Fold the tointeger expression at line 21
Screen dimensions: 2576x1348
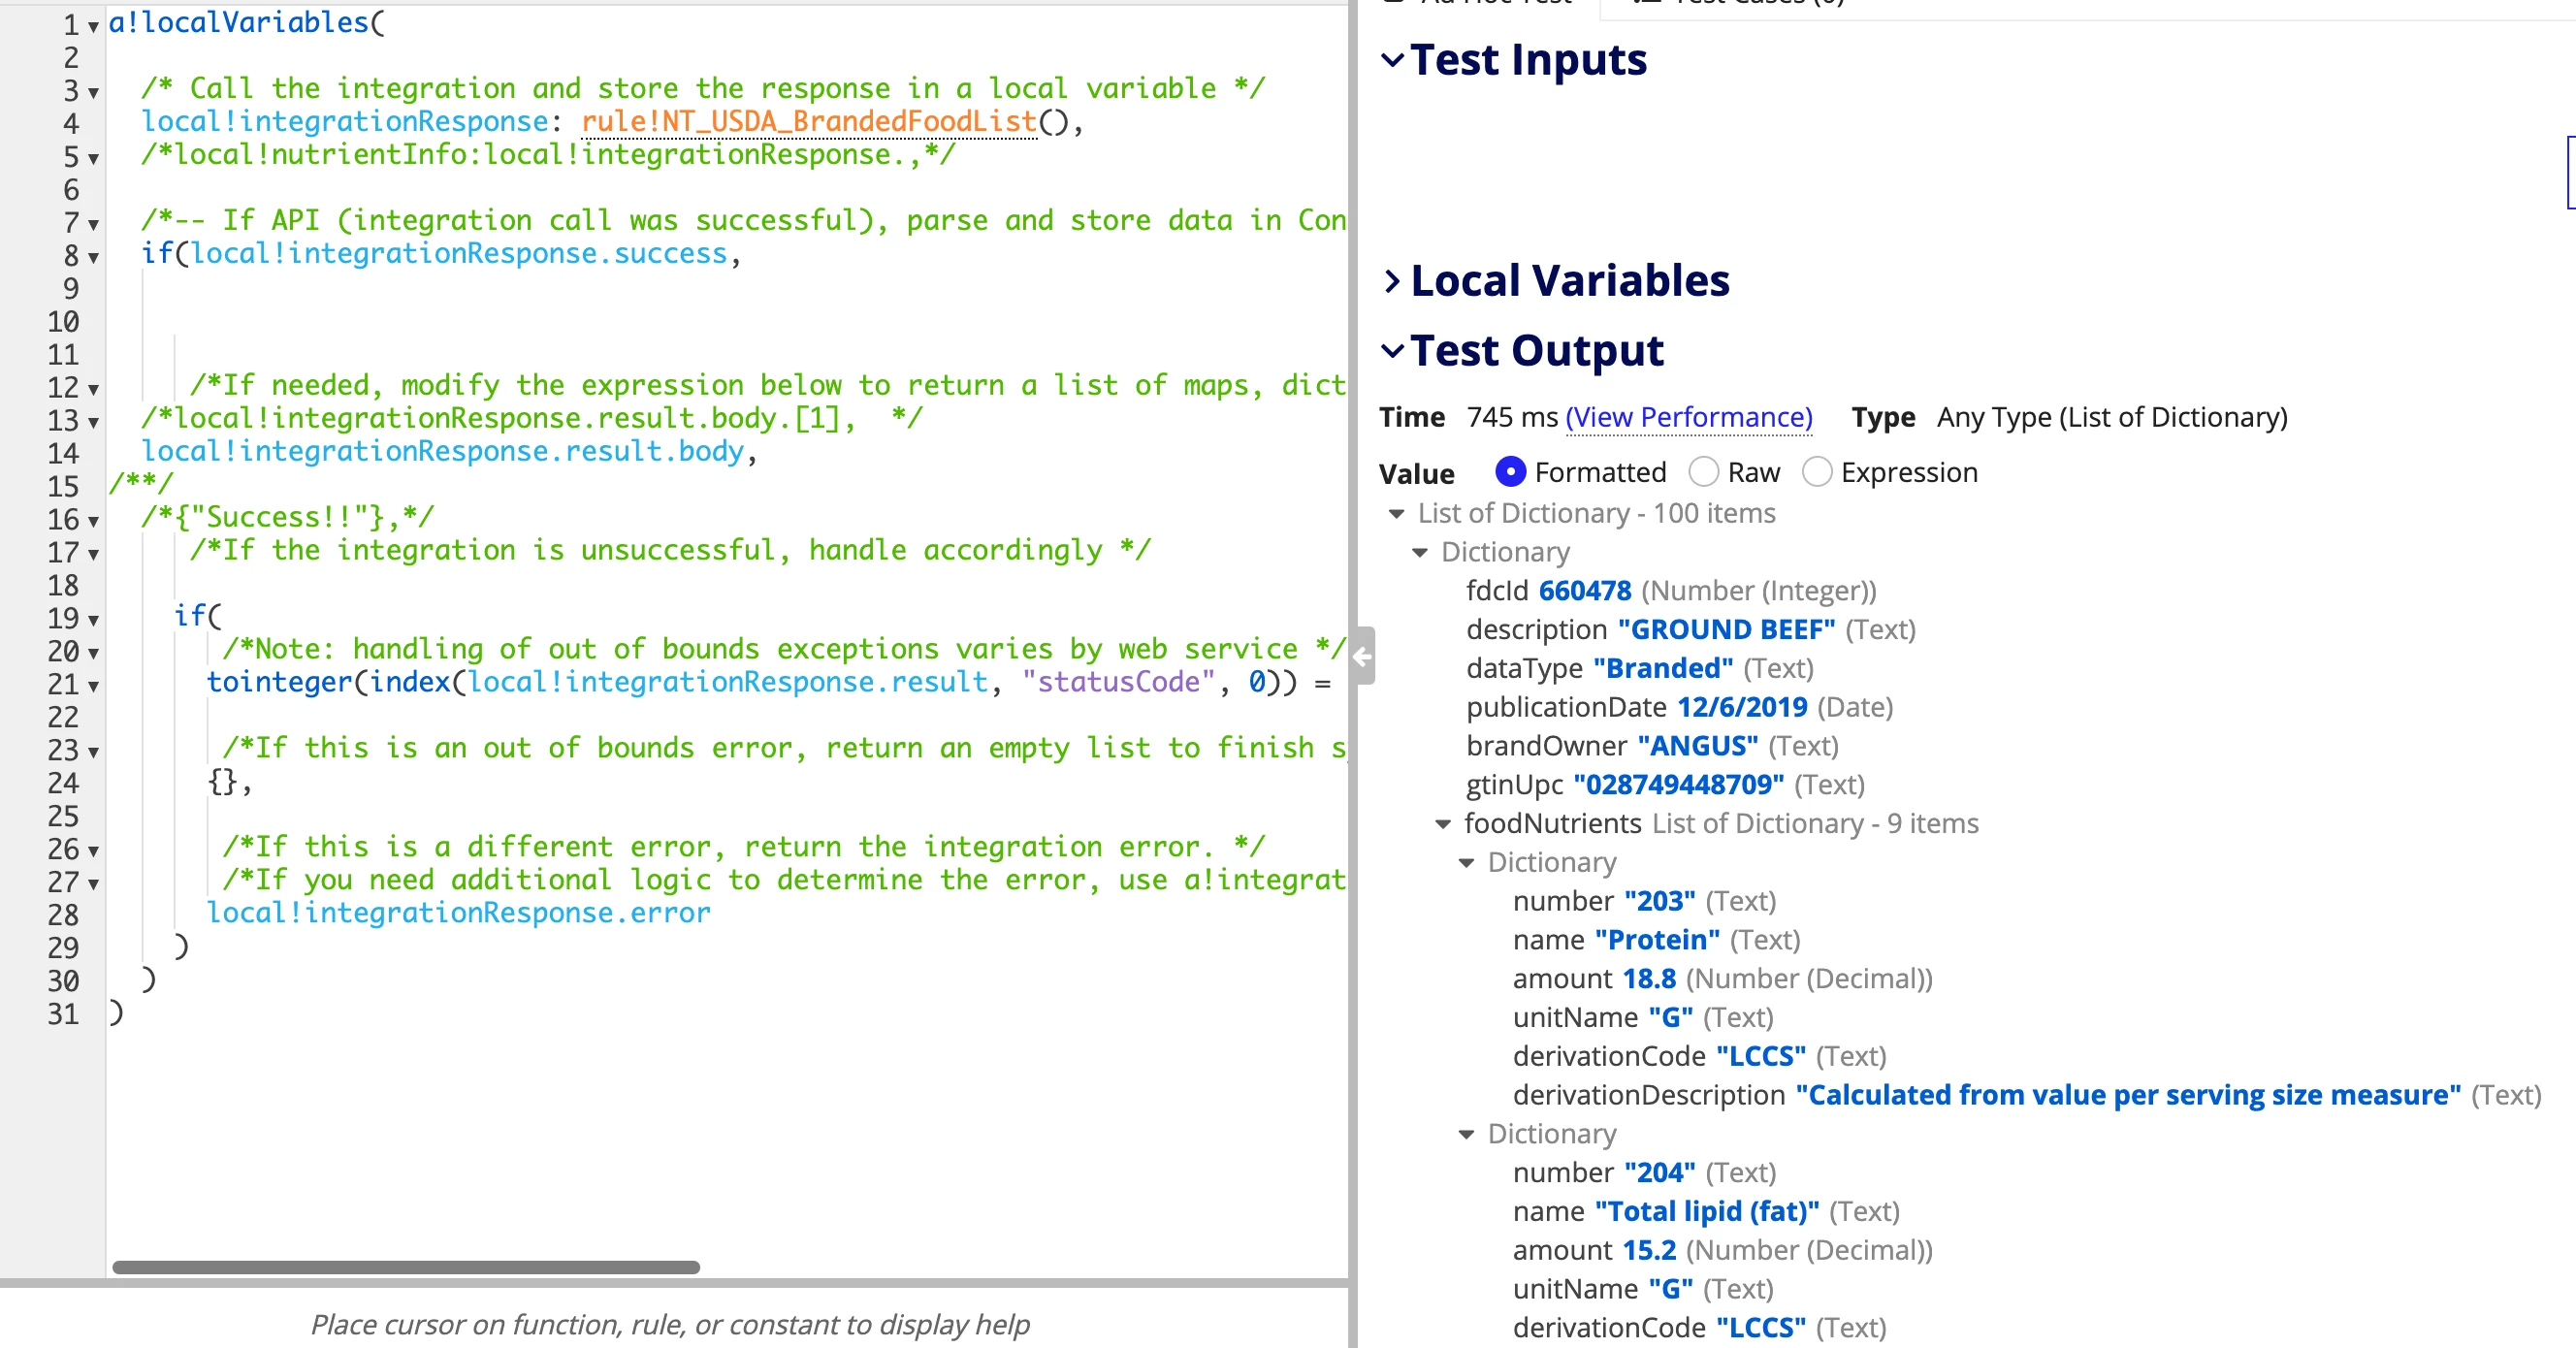[x=93, y=686]
